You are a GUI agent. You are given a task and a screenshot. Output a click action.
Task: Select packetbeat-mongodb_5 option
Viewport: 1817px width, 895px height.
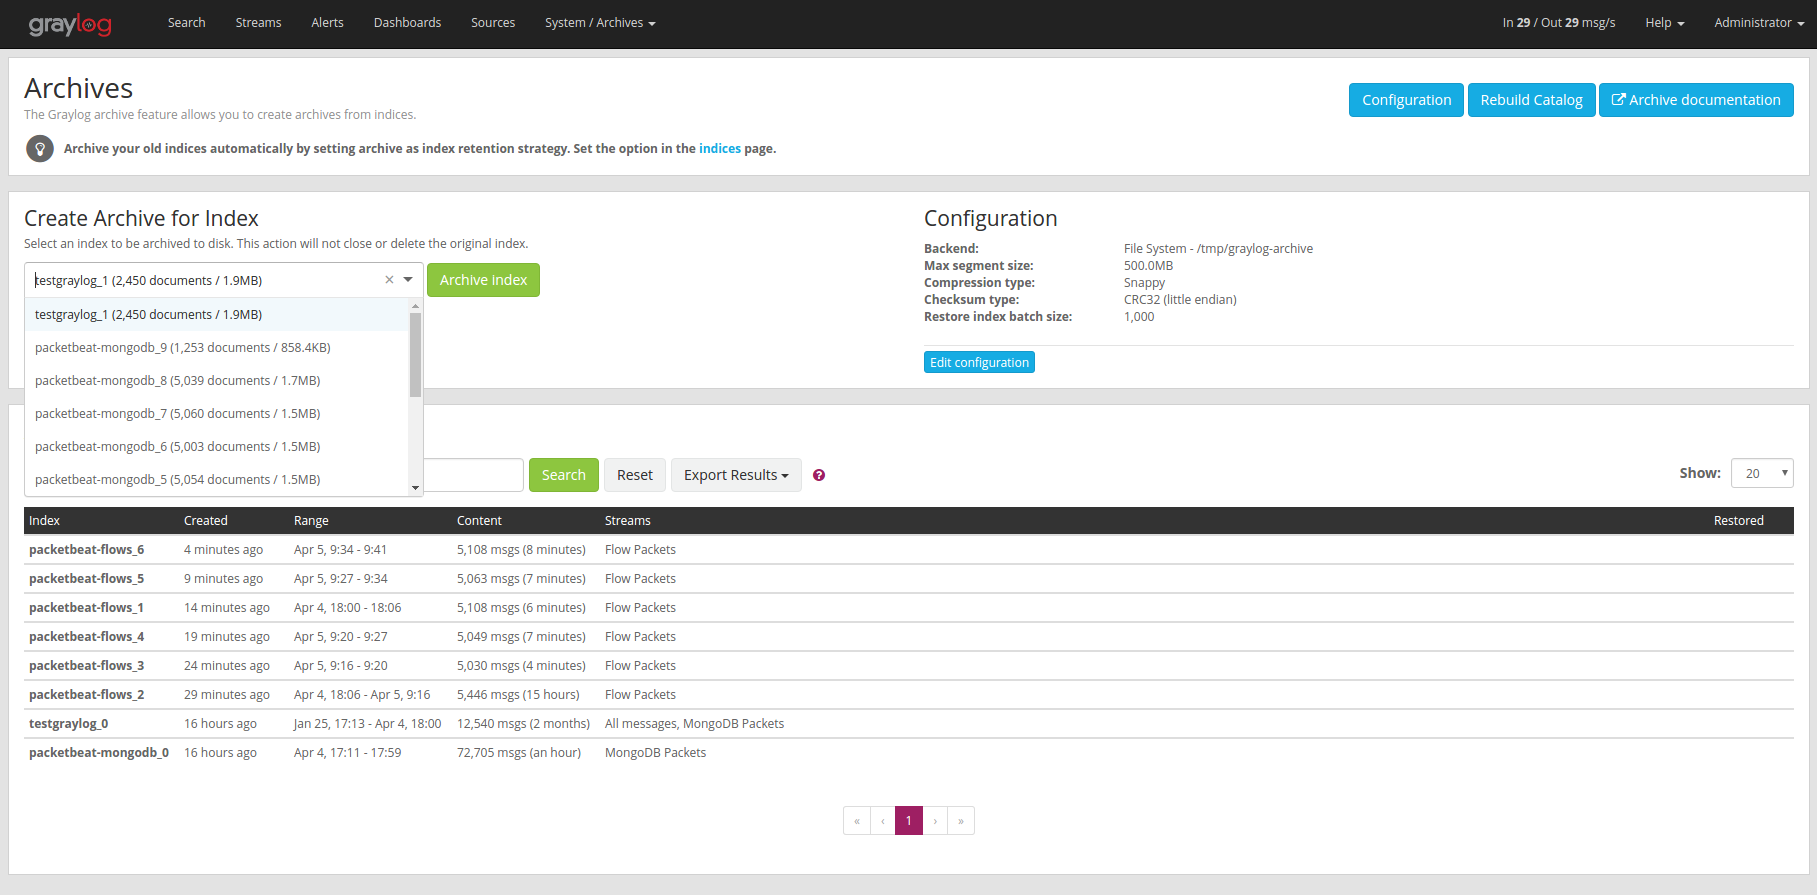point(216,479)
